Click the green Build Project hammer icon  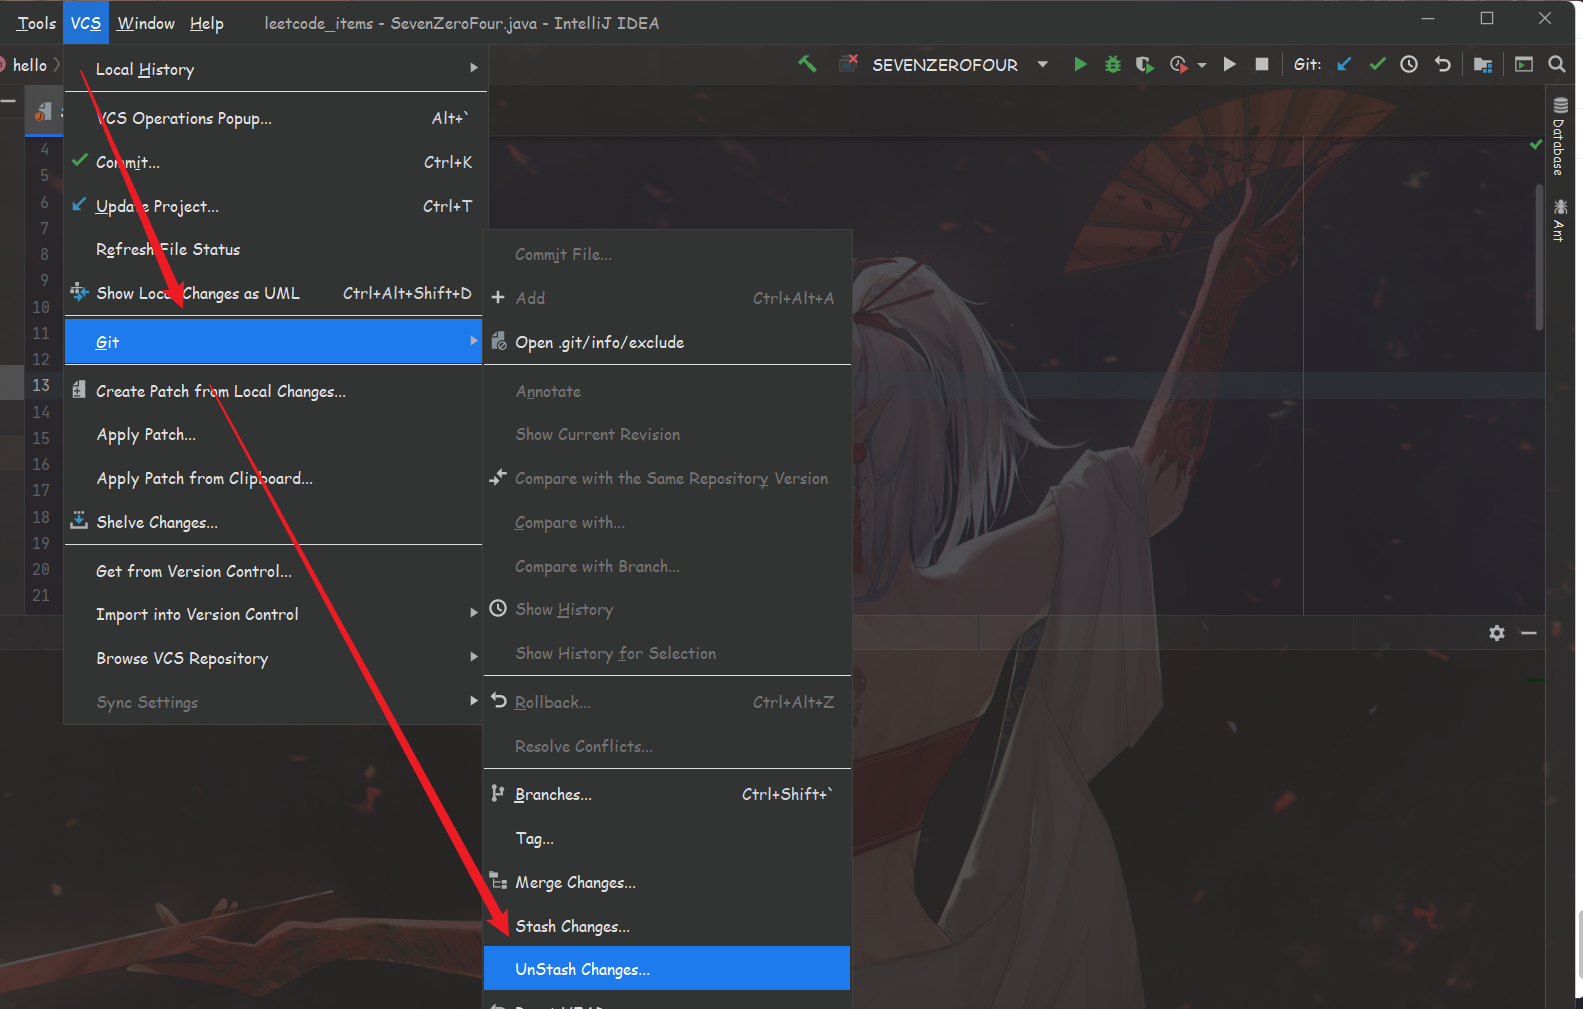807,64
